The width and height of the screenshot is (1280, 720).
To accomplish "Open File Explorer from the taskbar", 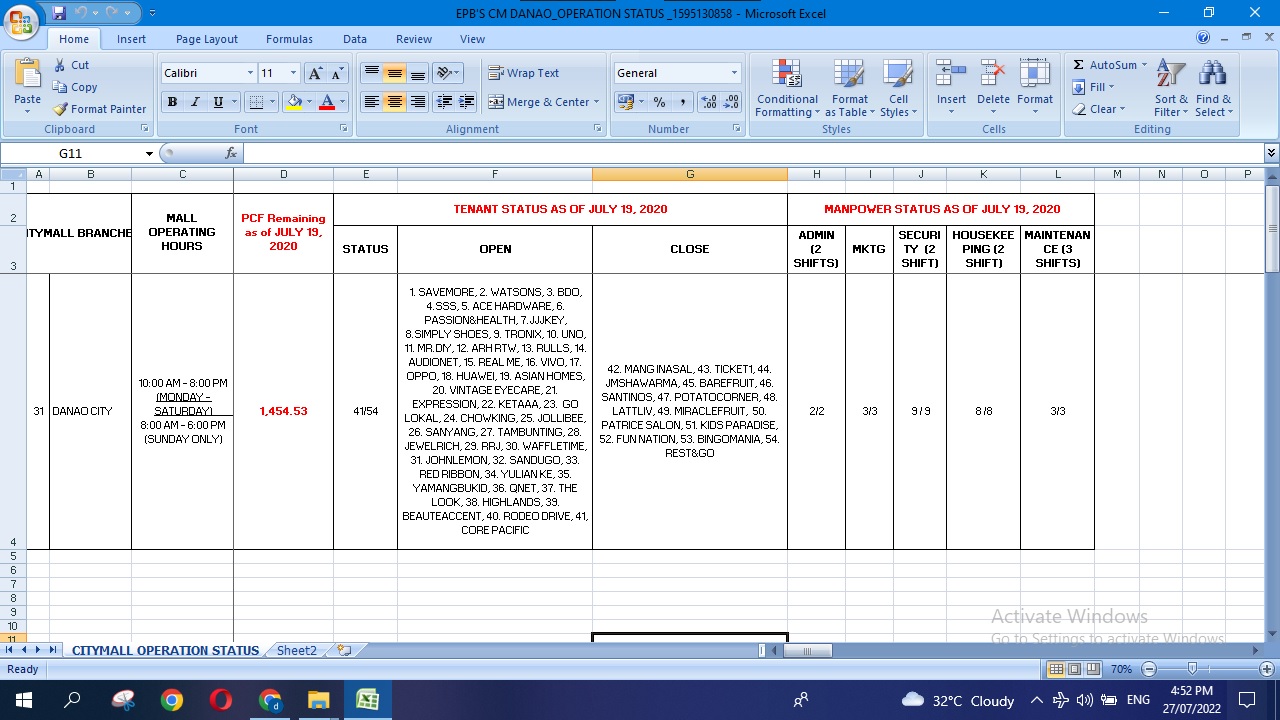I will [x=318, y=700].
